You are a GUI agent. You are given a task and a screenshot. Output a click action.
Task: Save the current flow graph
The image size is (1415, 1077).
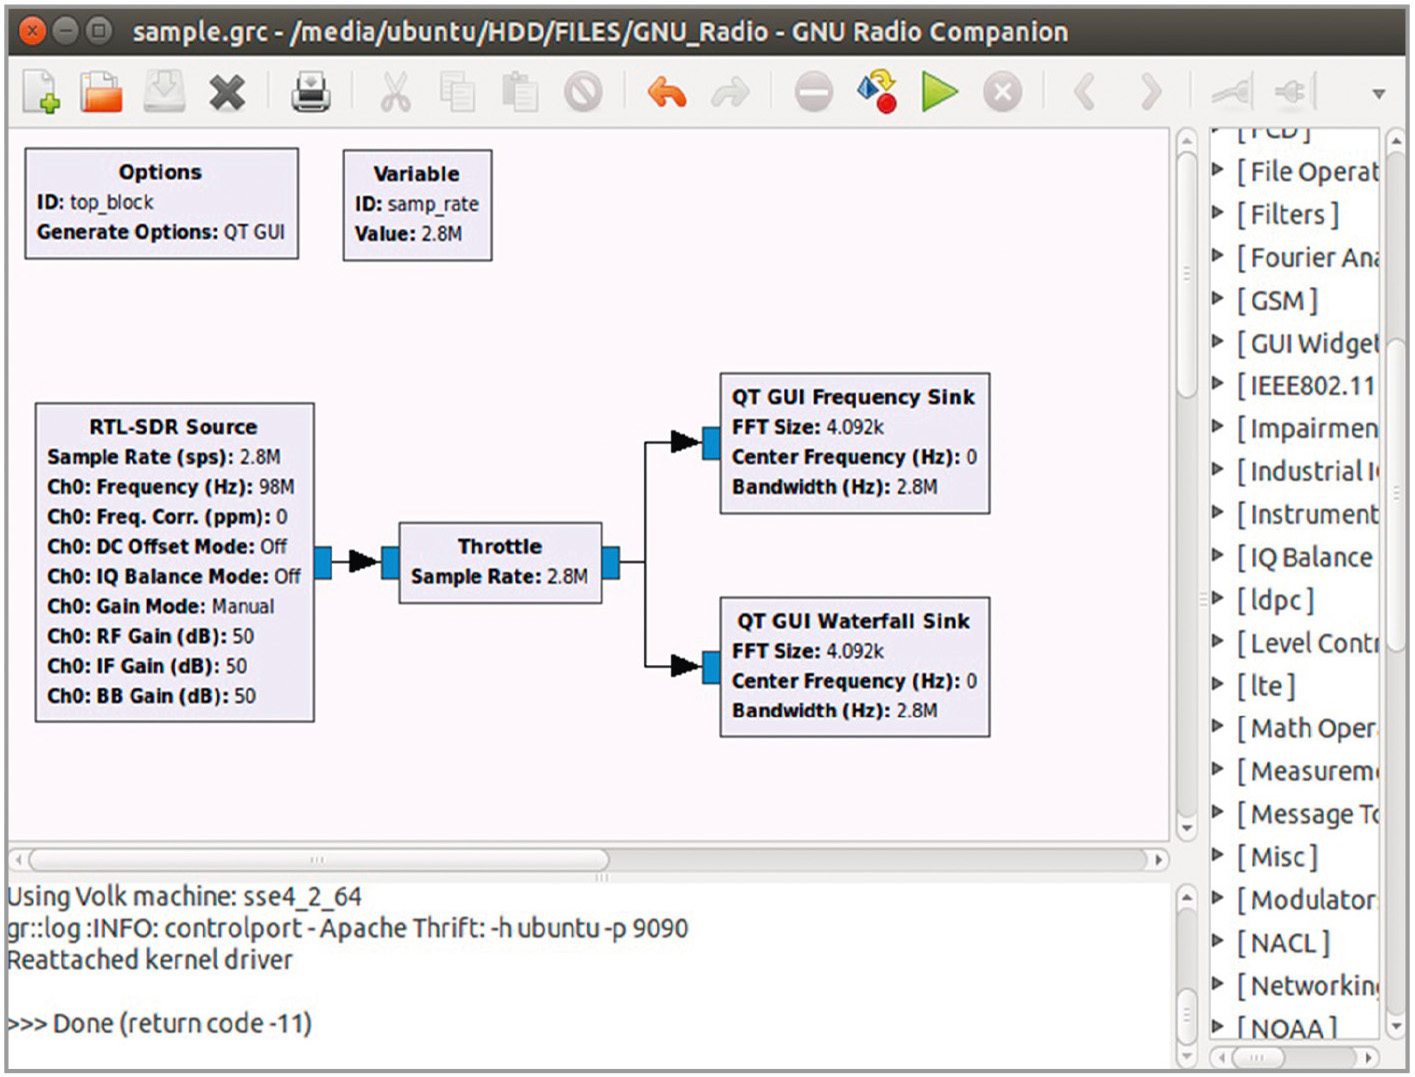165,92
